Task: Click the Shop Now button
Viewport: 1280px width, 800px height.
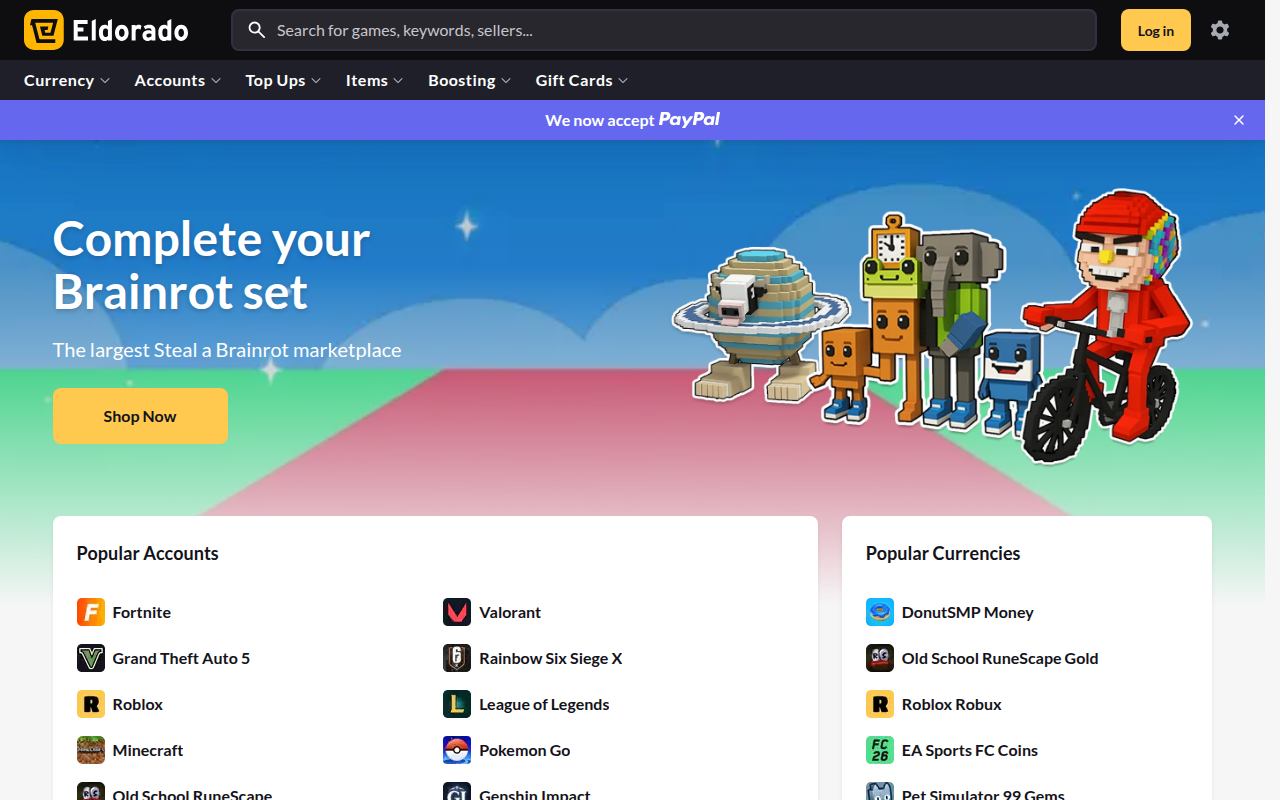Action: click(x=140, y=416)
